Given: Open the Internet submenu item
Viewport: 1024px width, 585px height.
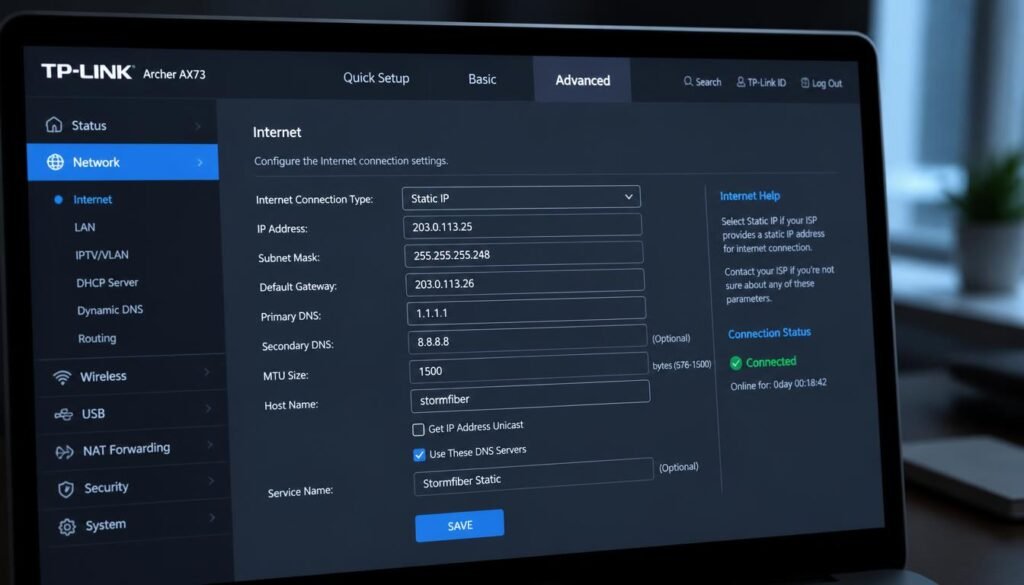Looking at the screenshot, I should [92, 200].
